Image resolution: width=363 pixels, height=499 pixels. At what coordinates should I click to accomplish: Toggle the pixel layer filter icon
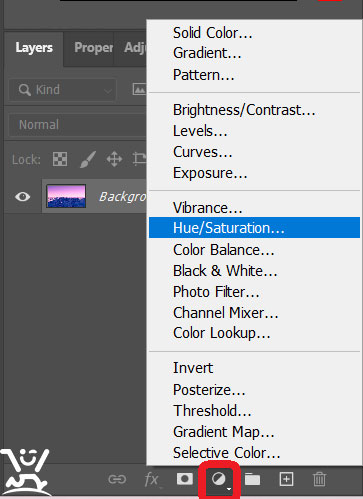(139, 89)
